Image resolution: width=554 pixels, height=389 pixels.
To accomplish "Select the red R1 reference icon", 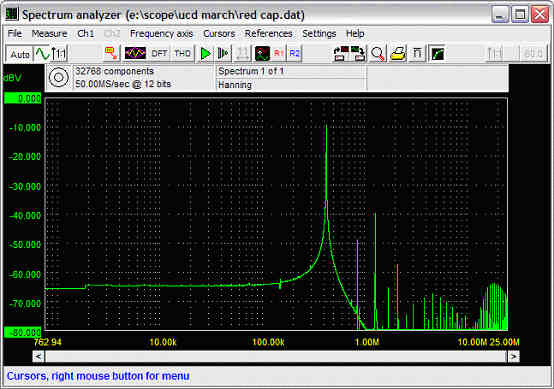I will click(279, 54).
